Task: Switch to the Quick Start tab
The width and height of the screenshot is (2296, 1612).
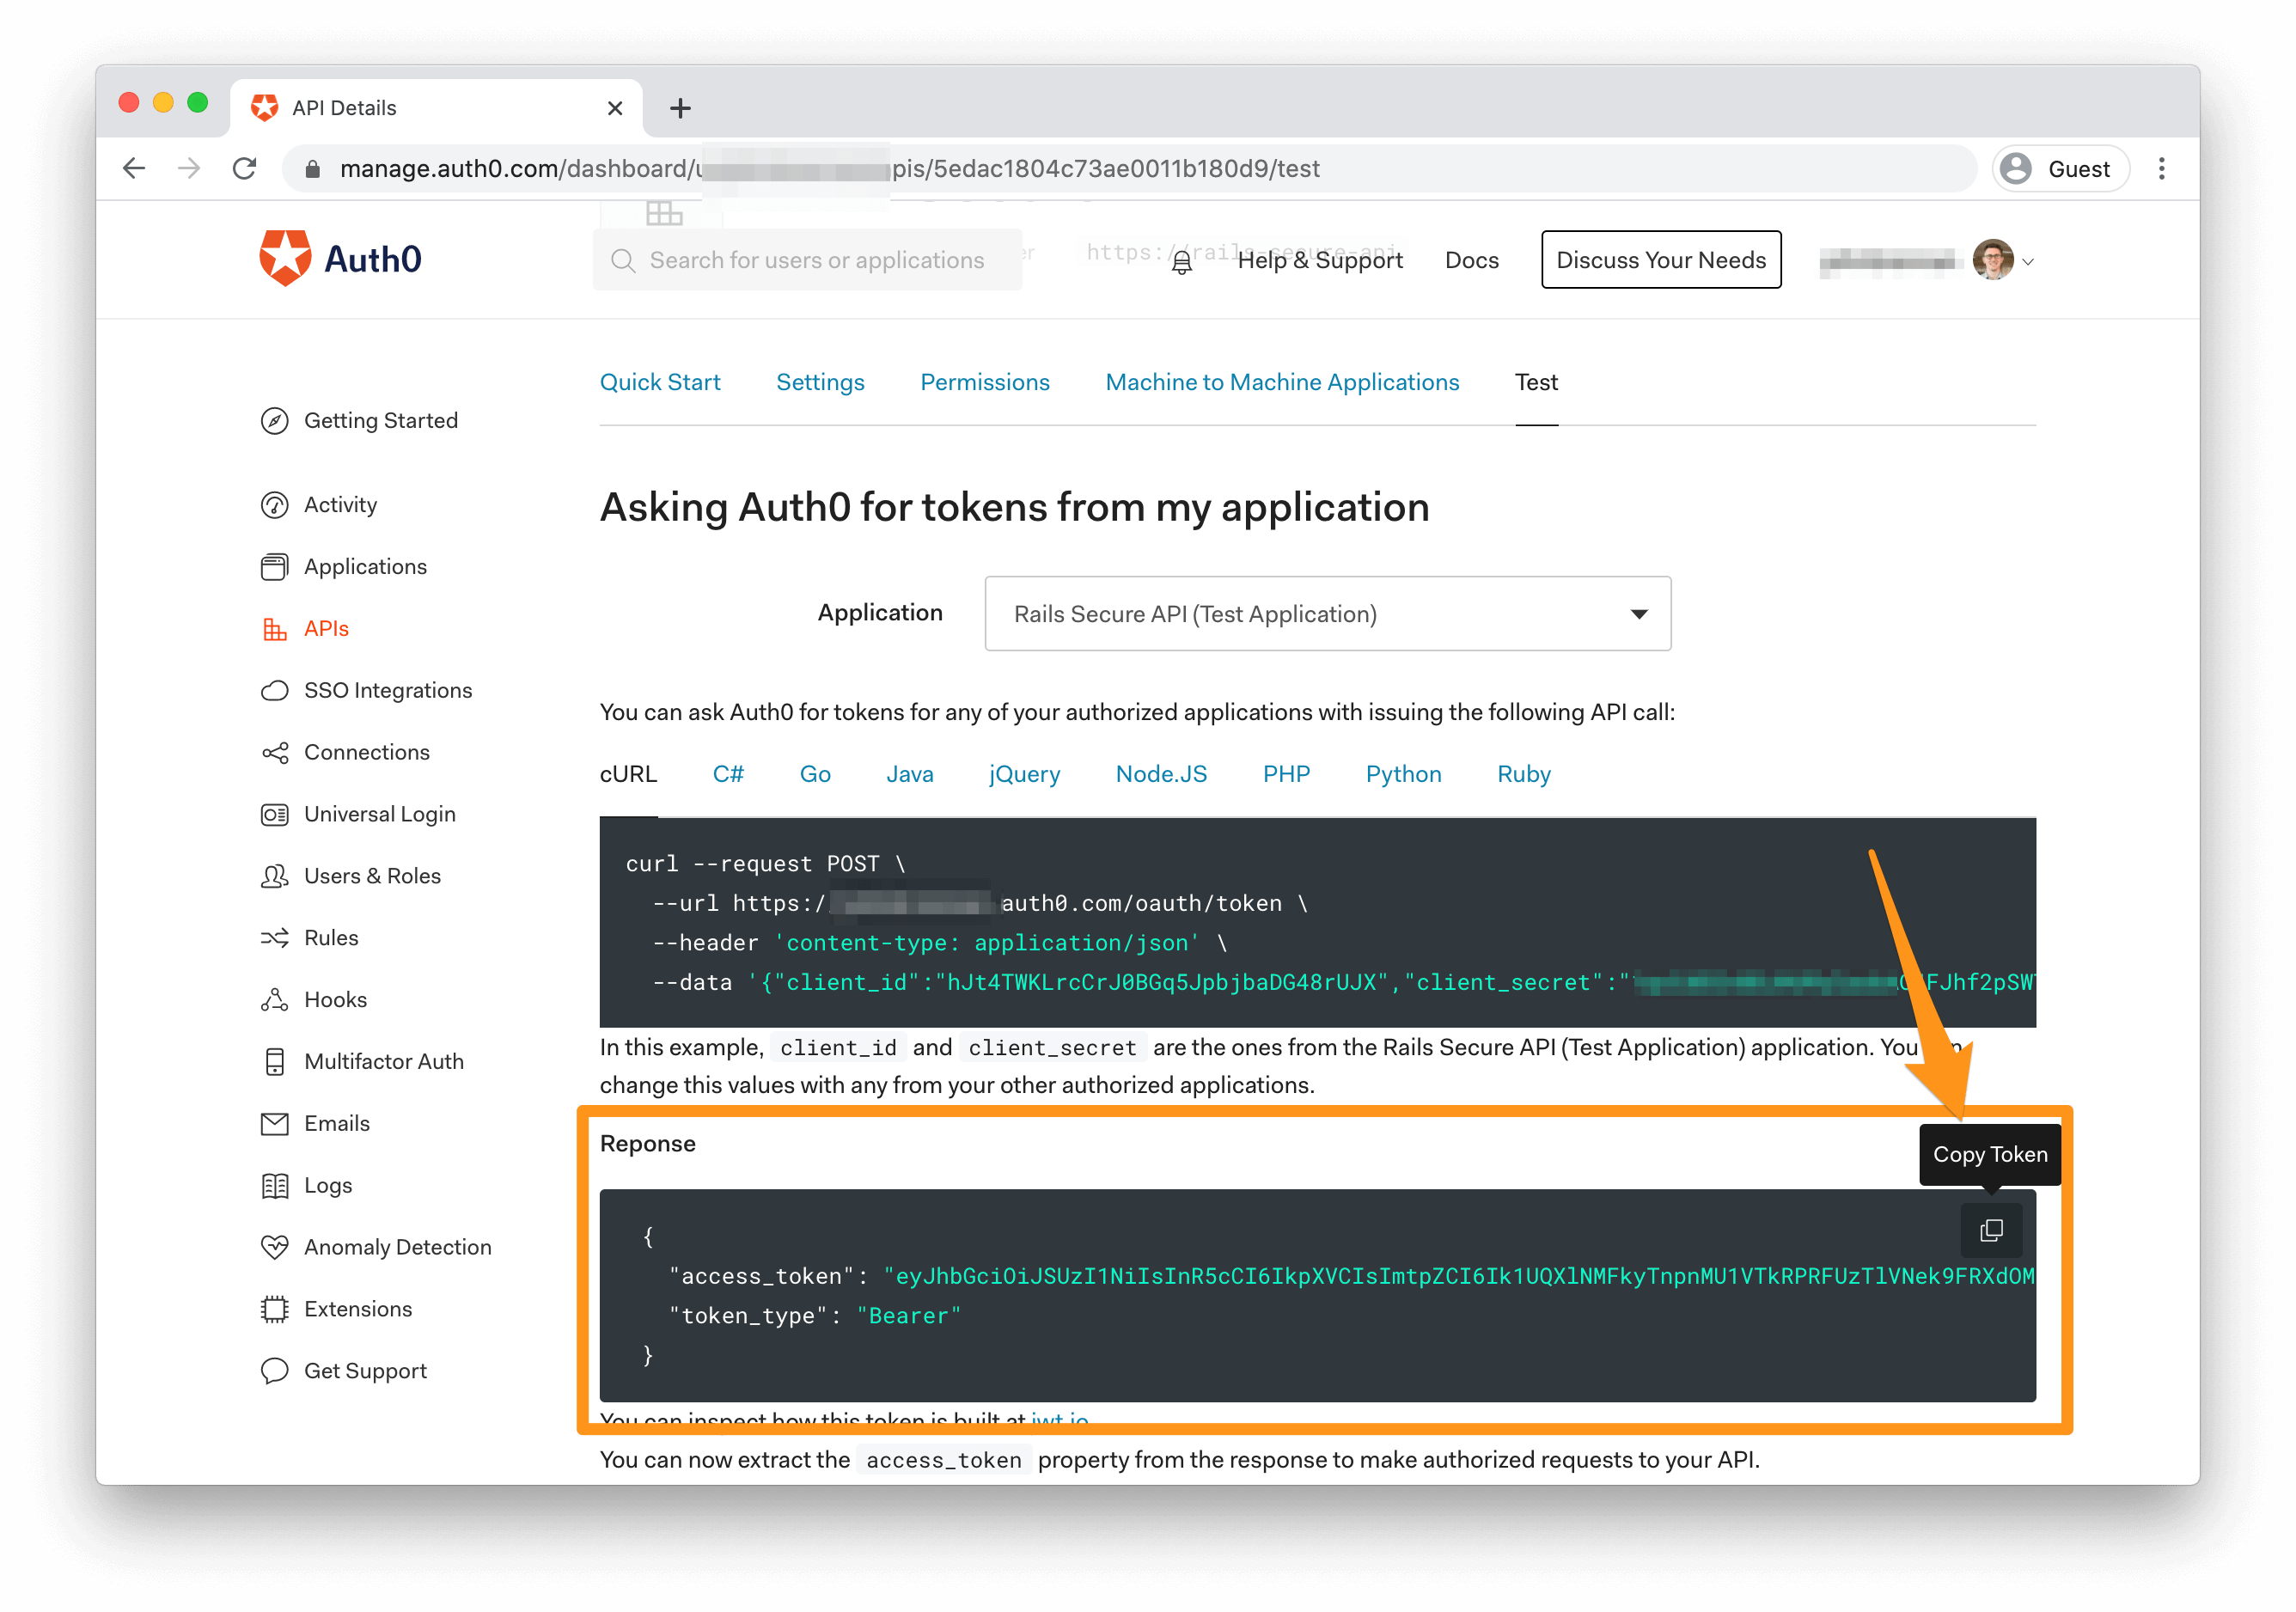Action: pos(659,381)
